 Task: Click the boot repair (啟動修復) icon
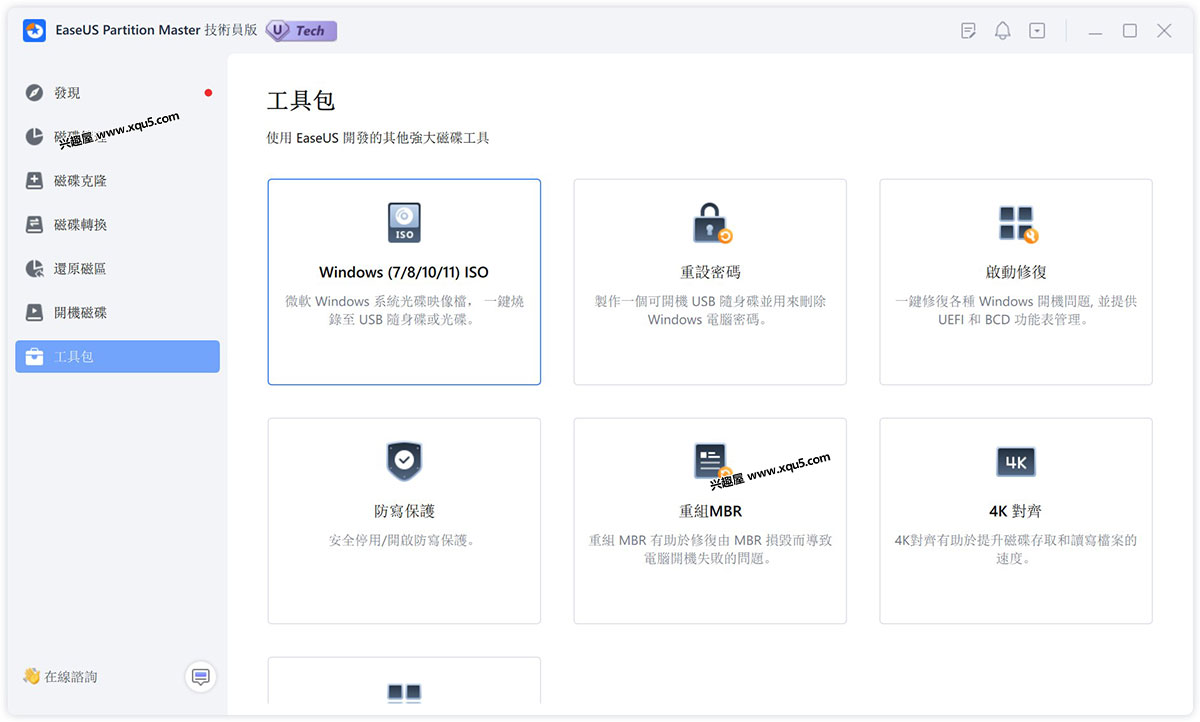[x=1016, y=223]
